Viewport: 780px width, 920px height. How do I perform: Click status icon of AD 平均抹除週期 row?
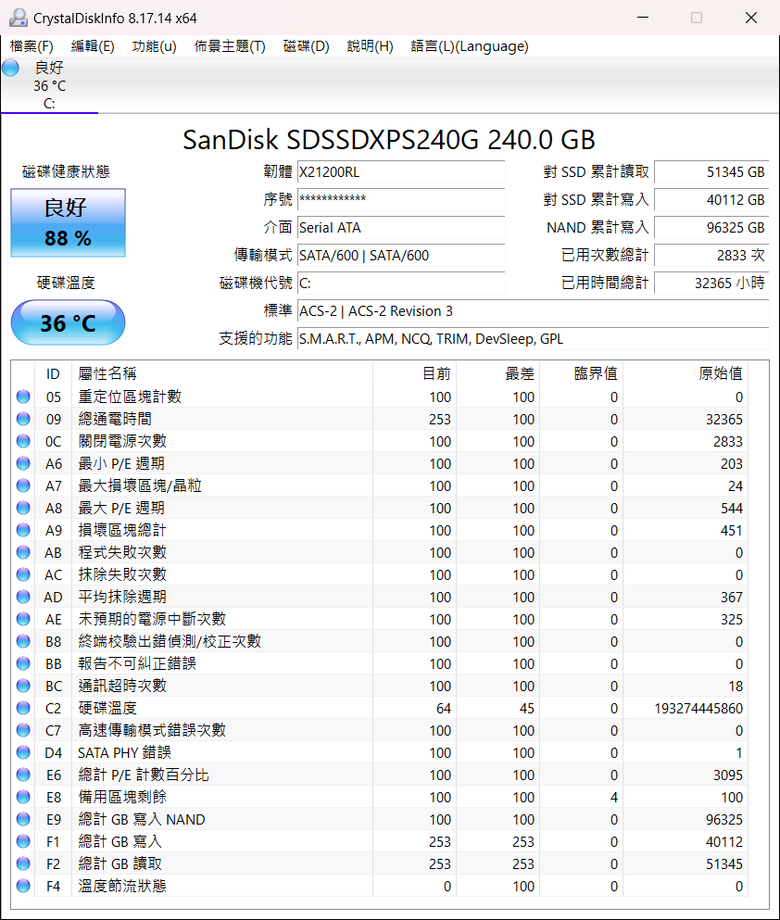(x=23, y=597)
